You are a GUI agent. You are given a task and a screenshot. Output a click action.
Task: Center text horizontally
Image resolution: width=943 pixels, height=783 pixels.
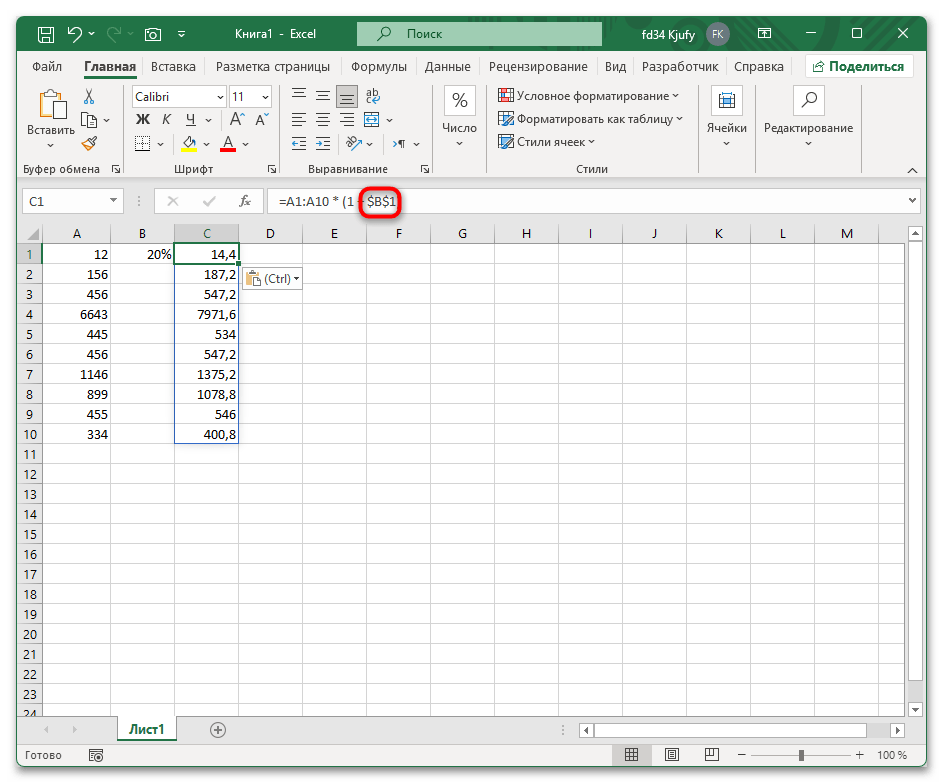pyautogui.click(x=323, y=120)
